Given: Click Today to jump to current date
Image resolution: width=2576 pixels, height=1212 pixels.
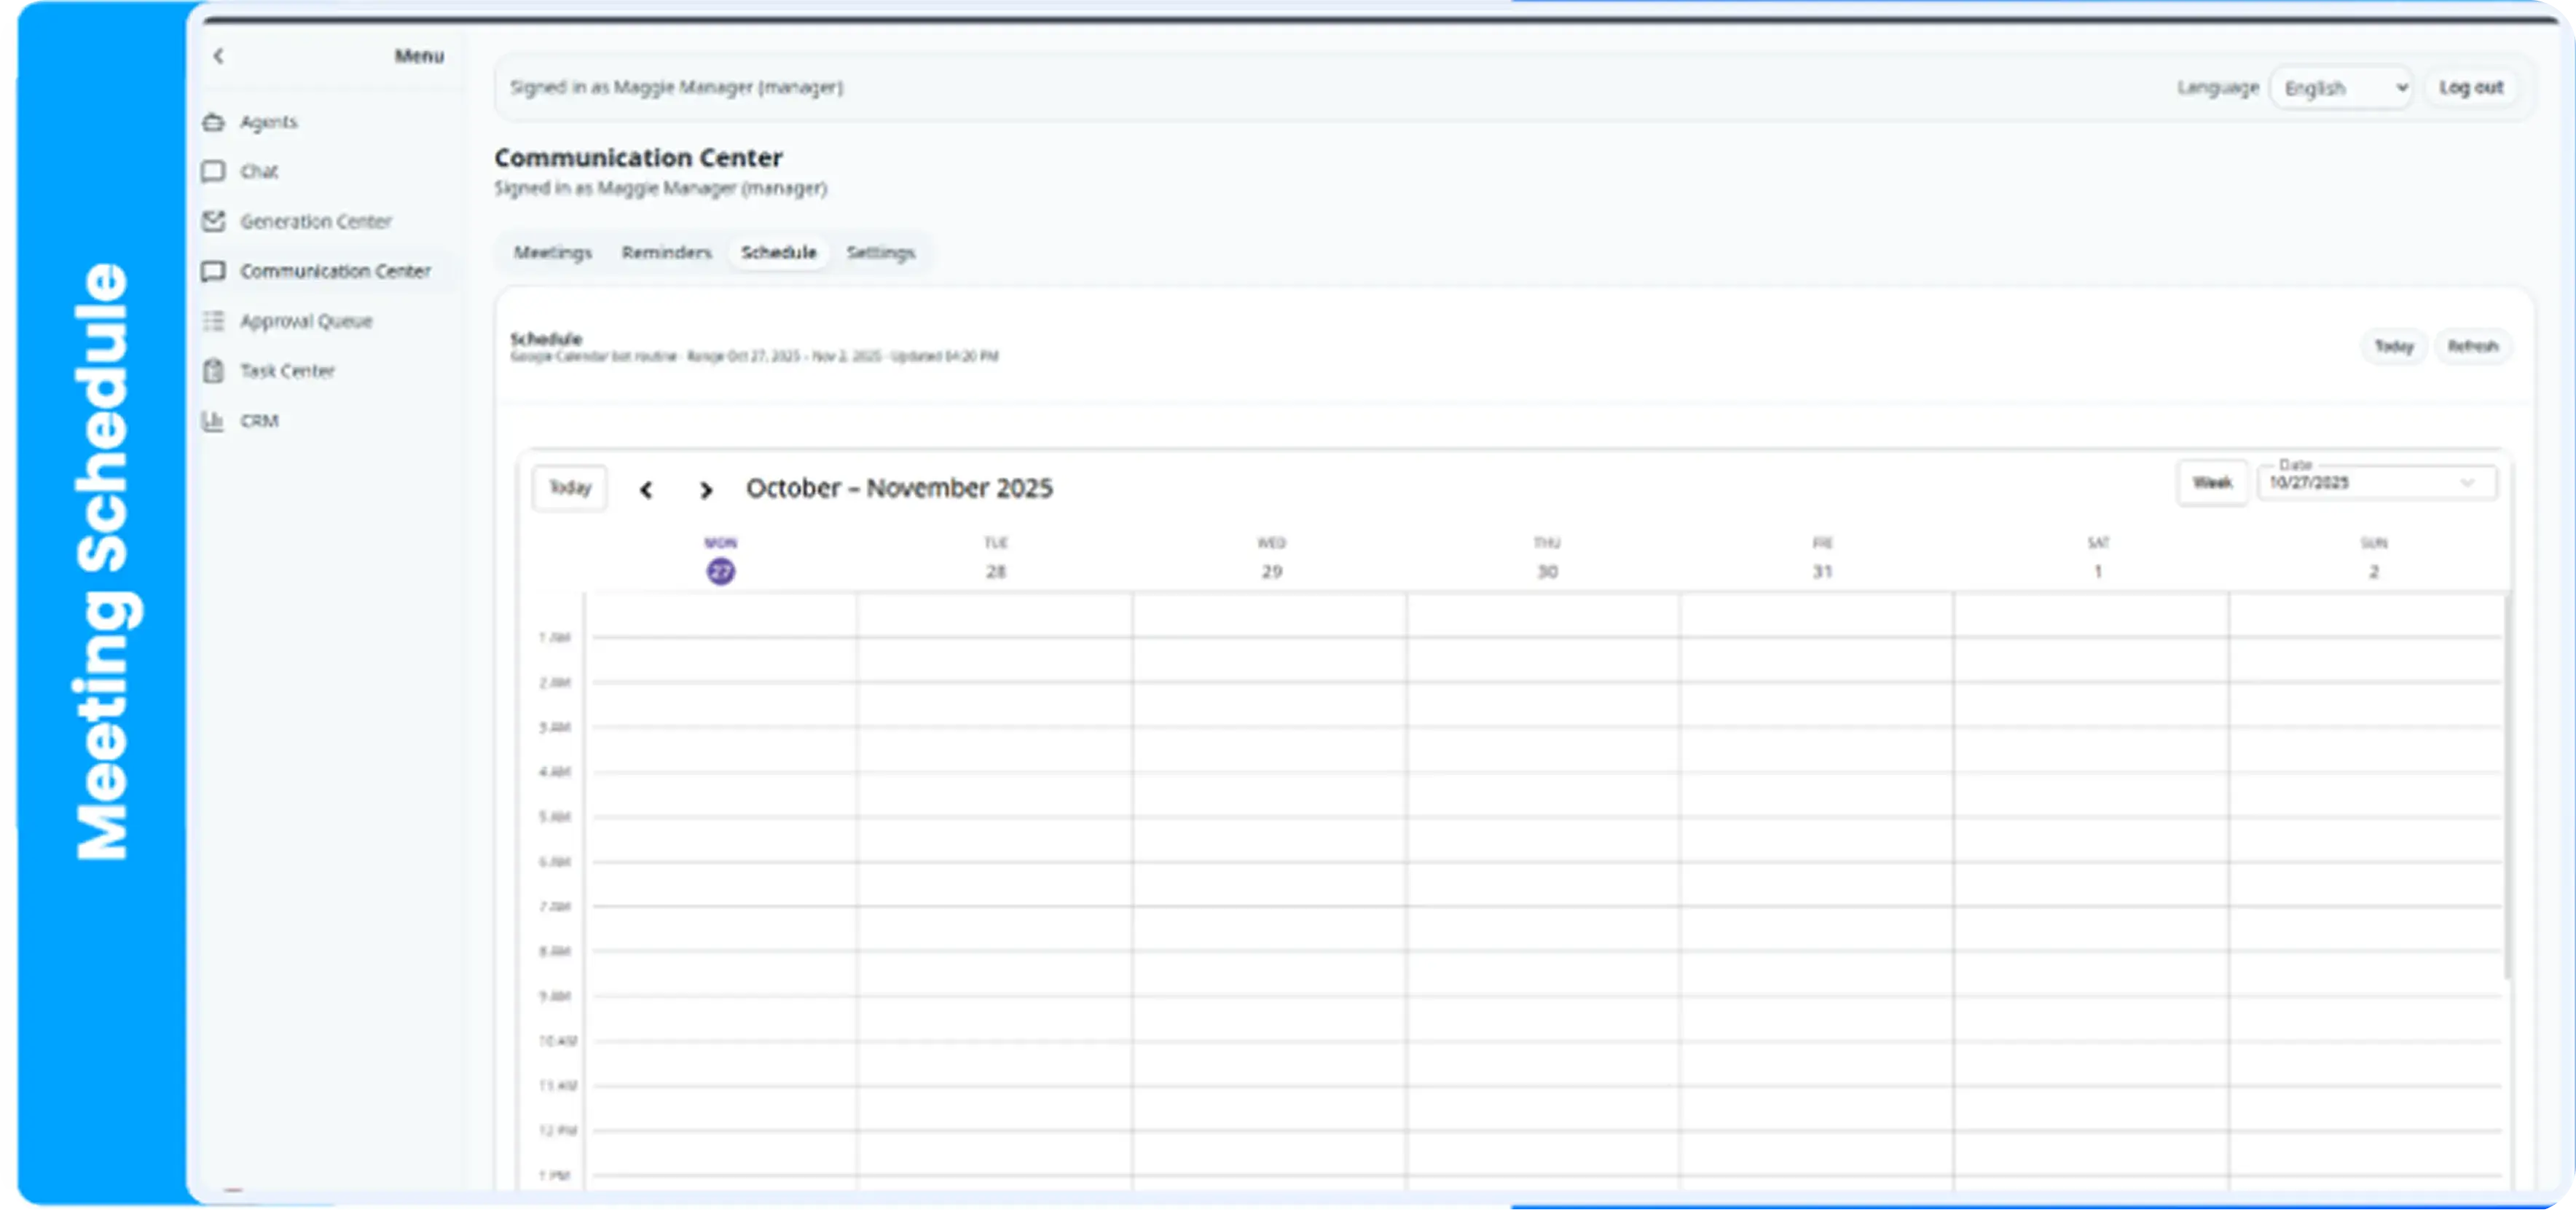Looking at the screenshot, I should pos(568,488).
